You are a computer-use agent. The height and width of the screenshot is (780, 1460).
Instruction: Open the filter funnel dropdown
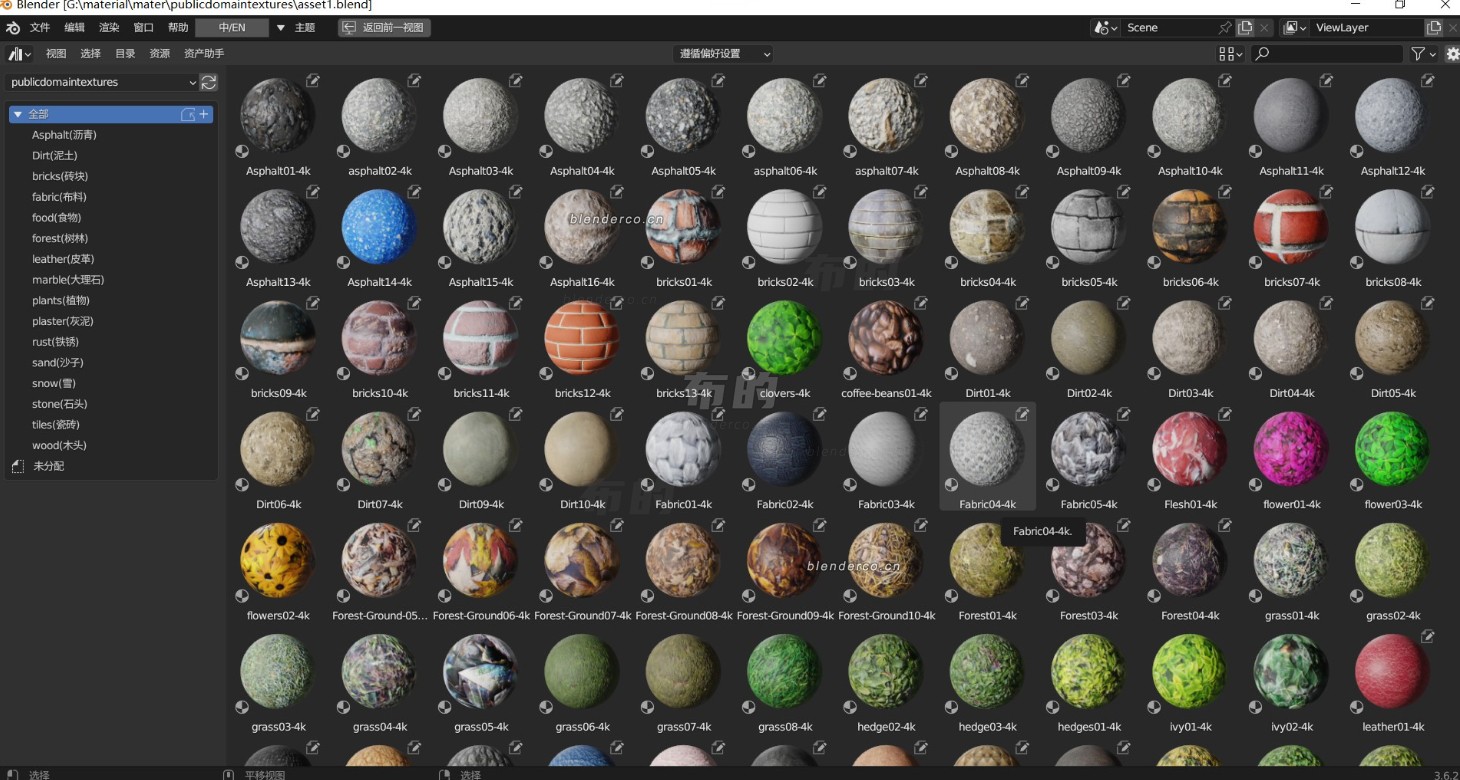(1424, 54)
